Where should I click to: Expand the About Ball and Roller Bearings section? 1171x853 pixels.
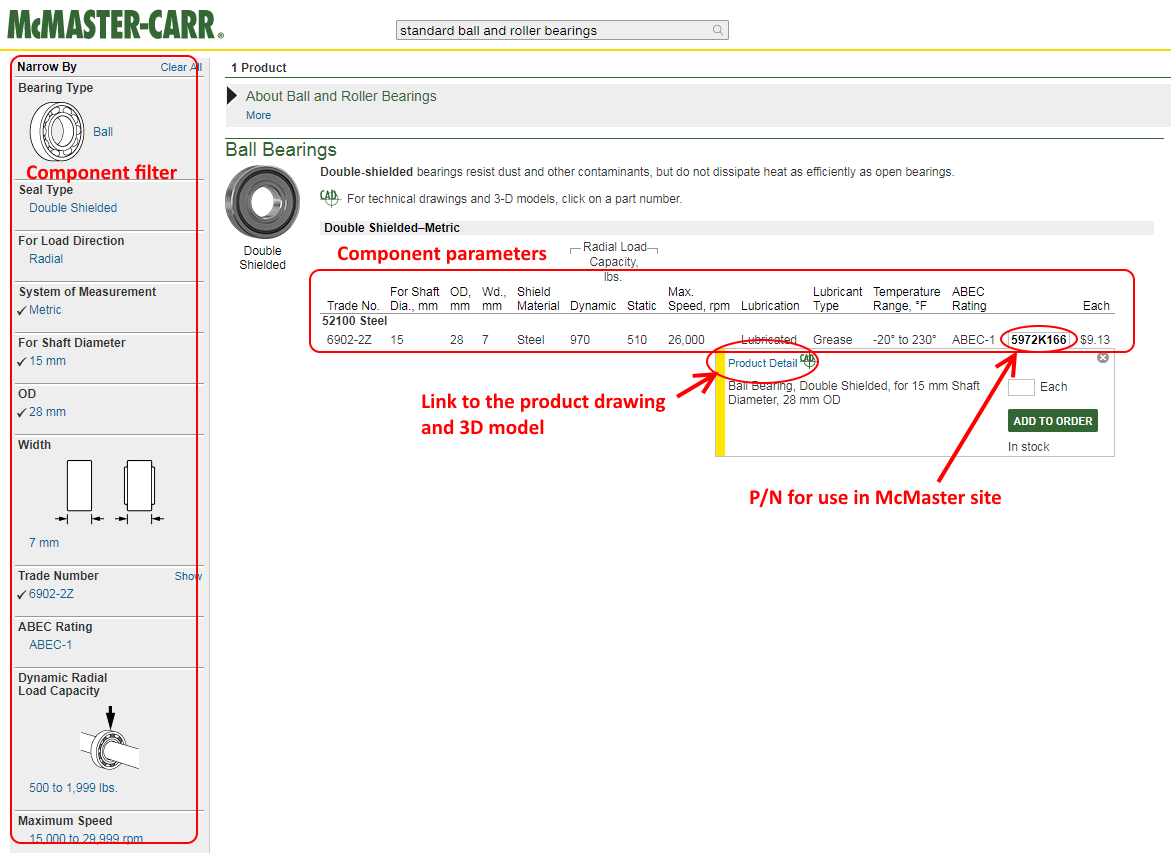[x=232, y=96]
